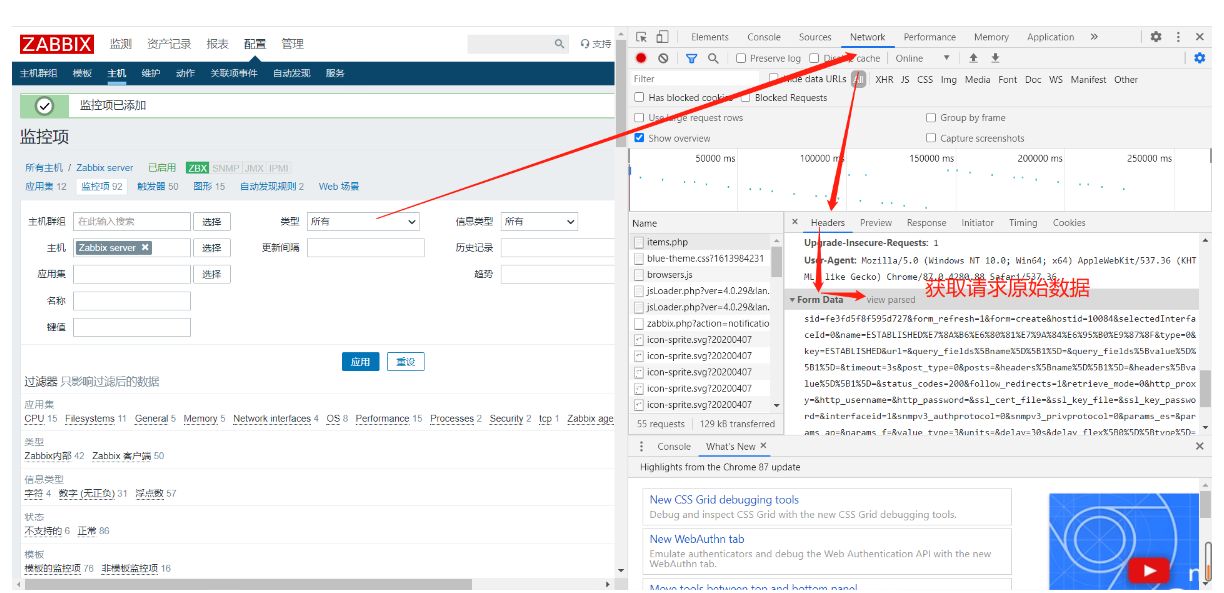Enable the Disable cache checkbox
The height and width of the screenshot is (593, 1224).
click(x=815, y=58)
